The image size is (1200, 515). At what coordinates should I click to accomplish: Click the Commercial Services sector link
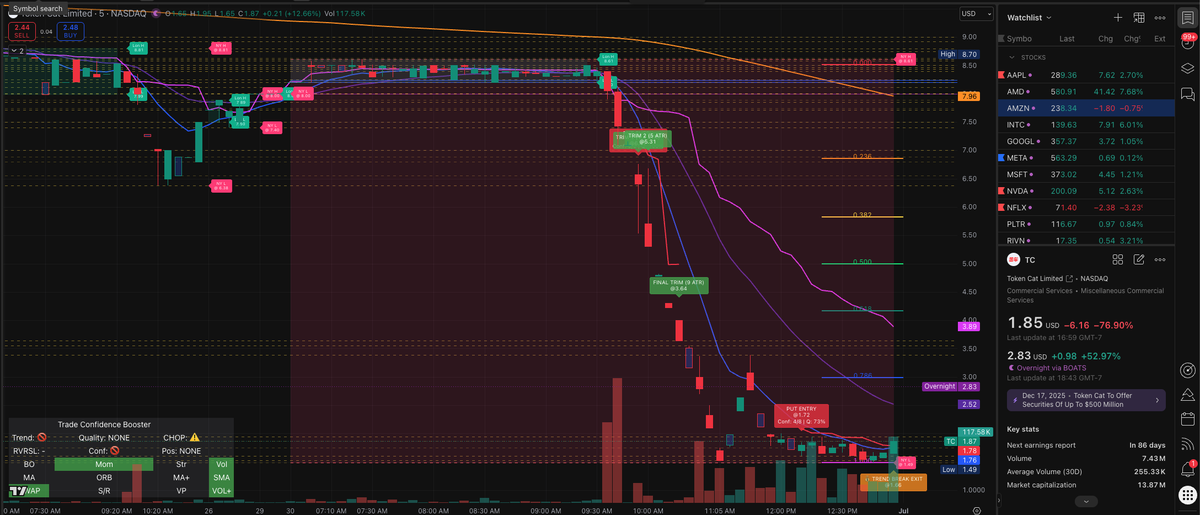(1041, 290)
